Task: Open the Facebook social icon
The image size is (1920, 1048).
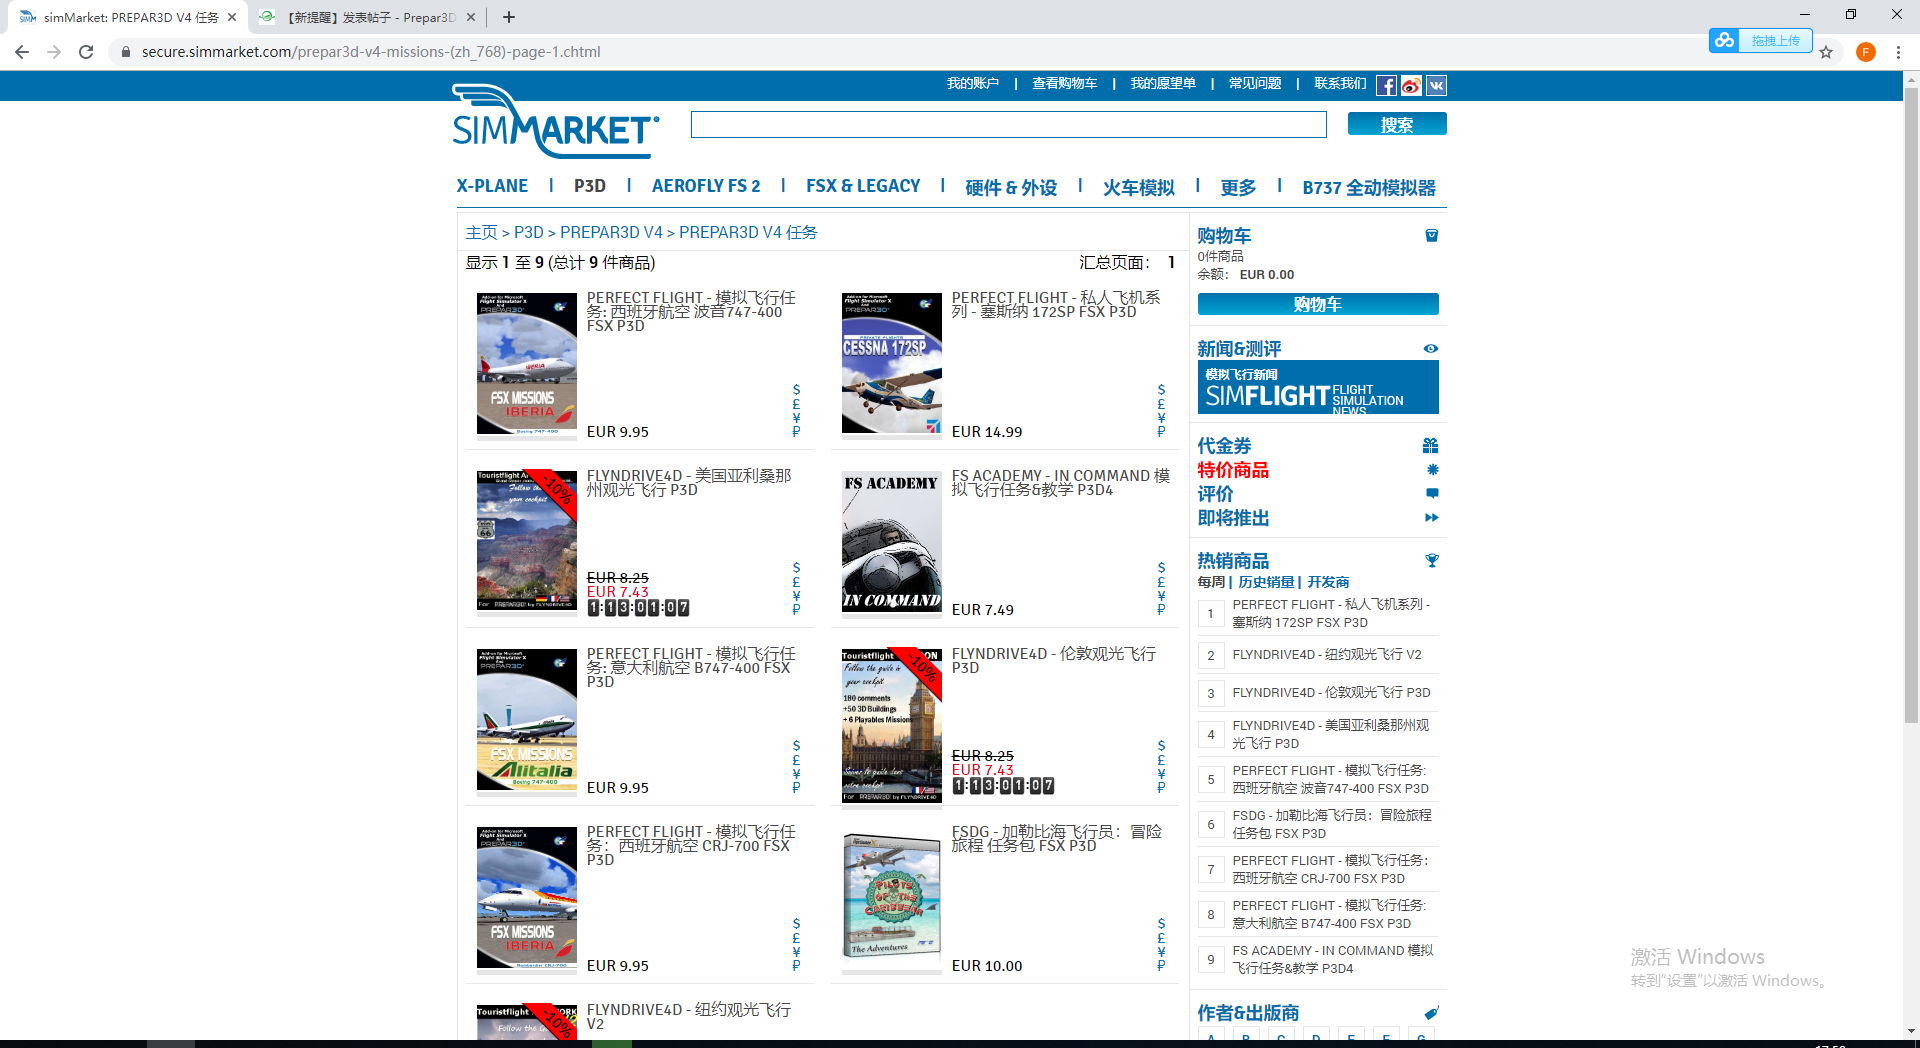Action: tap(1386, 86)
